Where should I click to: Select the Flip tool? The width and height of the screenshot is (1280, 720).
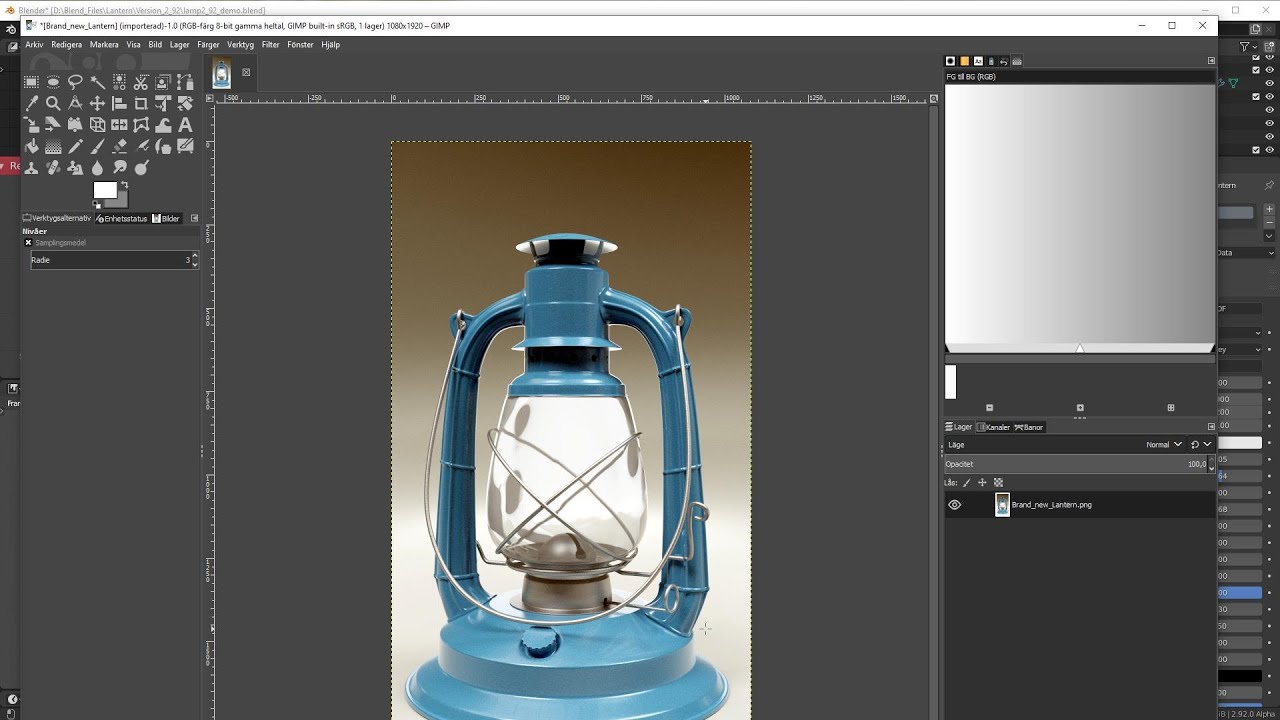tap(119, 125)
